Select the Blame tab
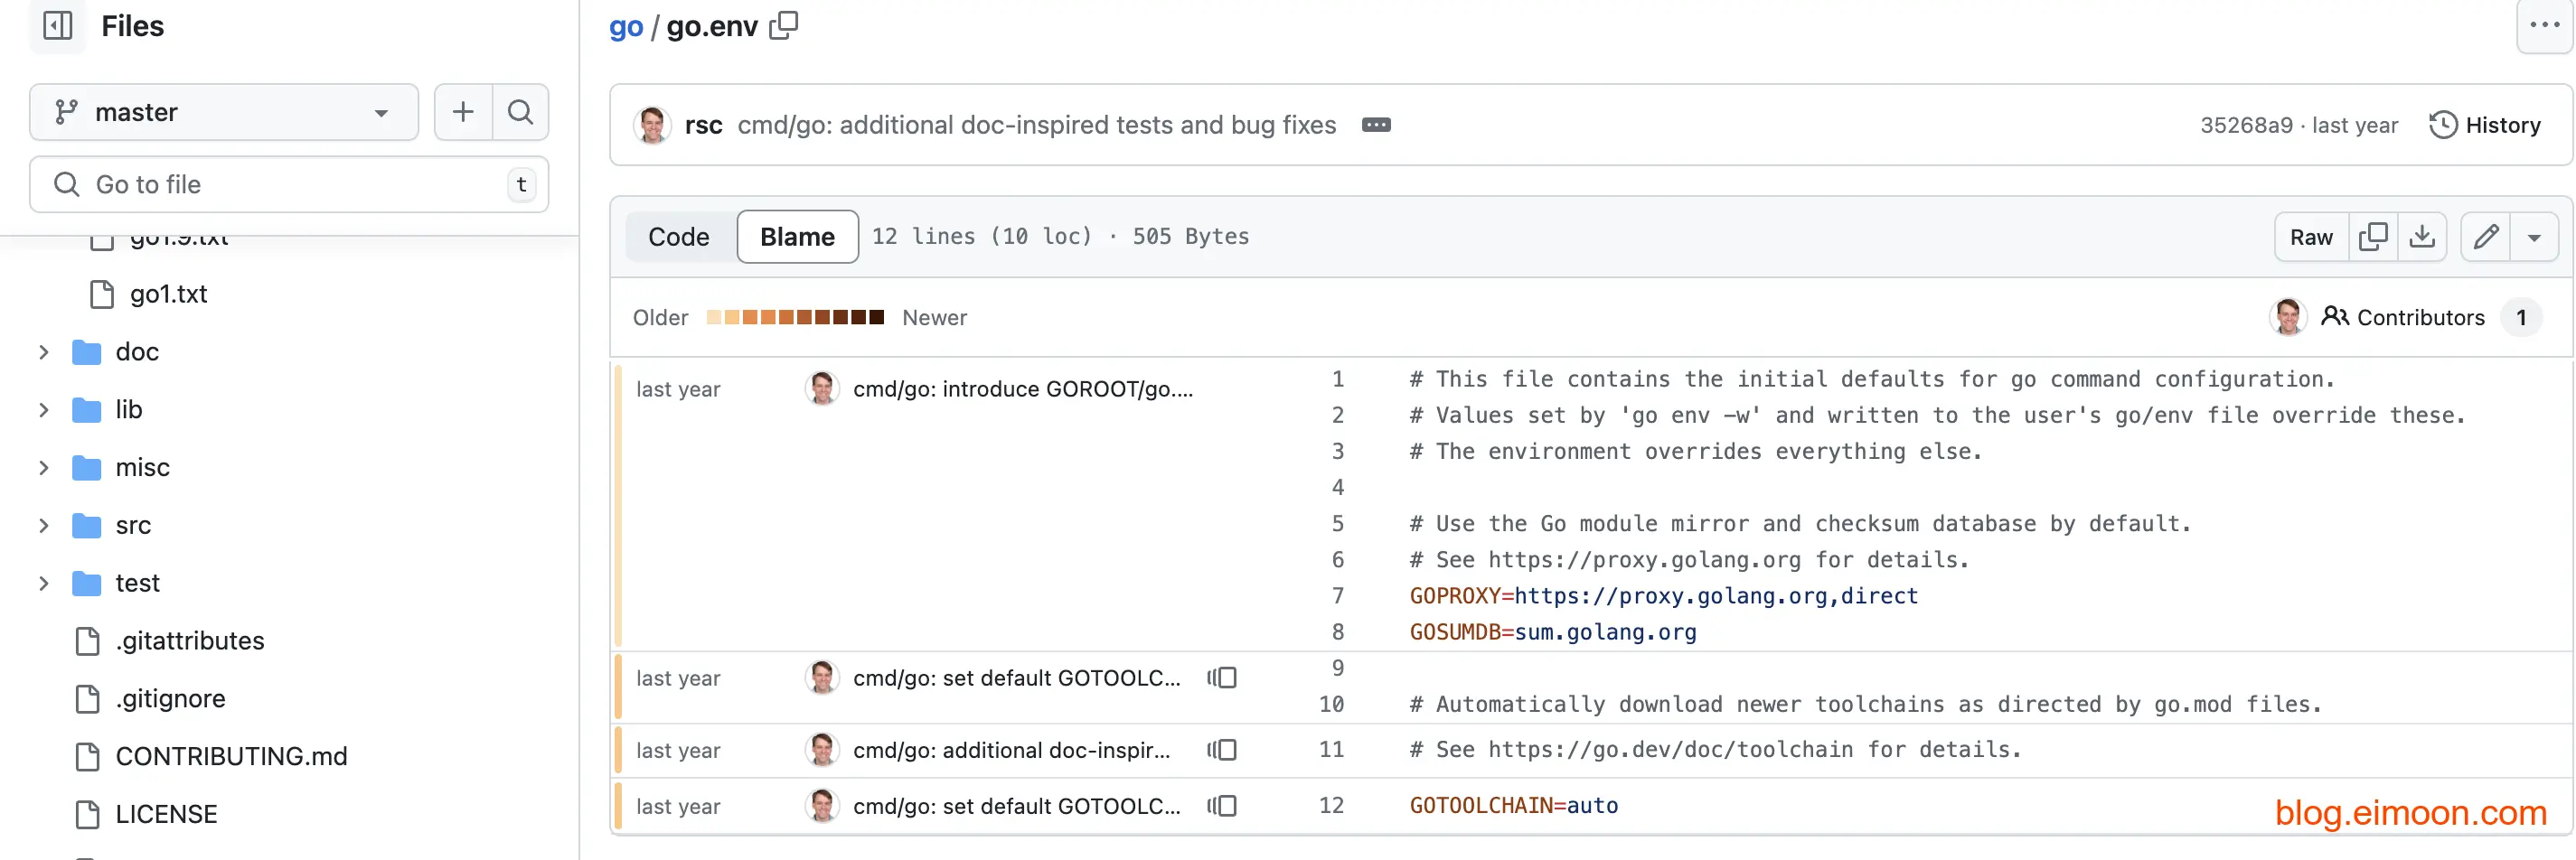The height and width of the screenshot is (860, 2576). (x=797, y=237)
